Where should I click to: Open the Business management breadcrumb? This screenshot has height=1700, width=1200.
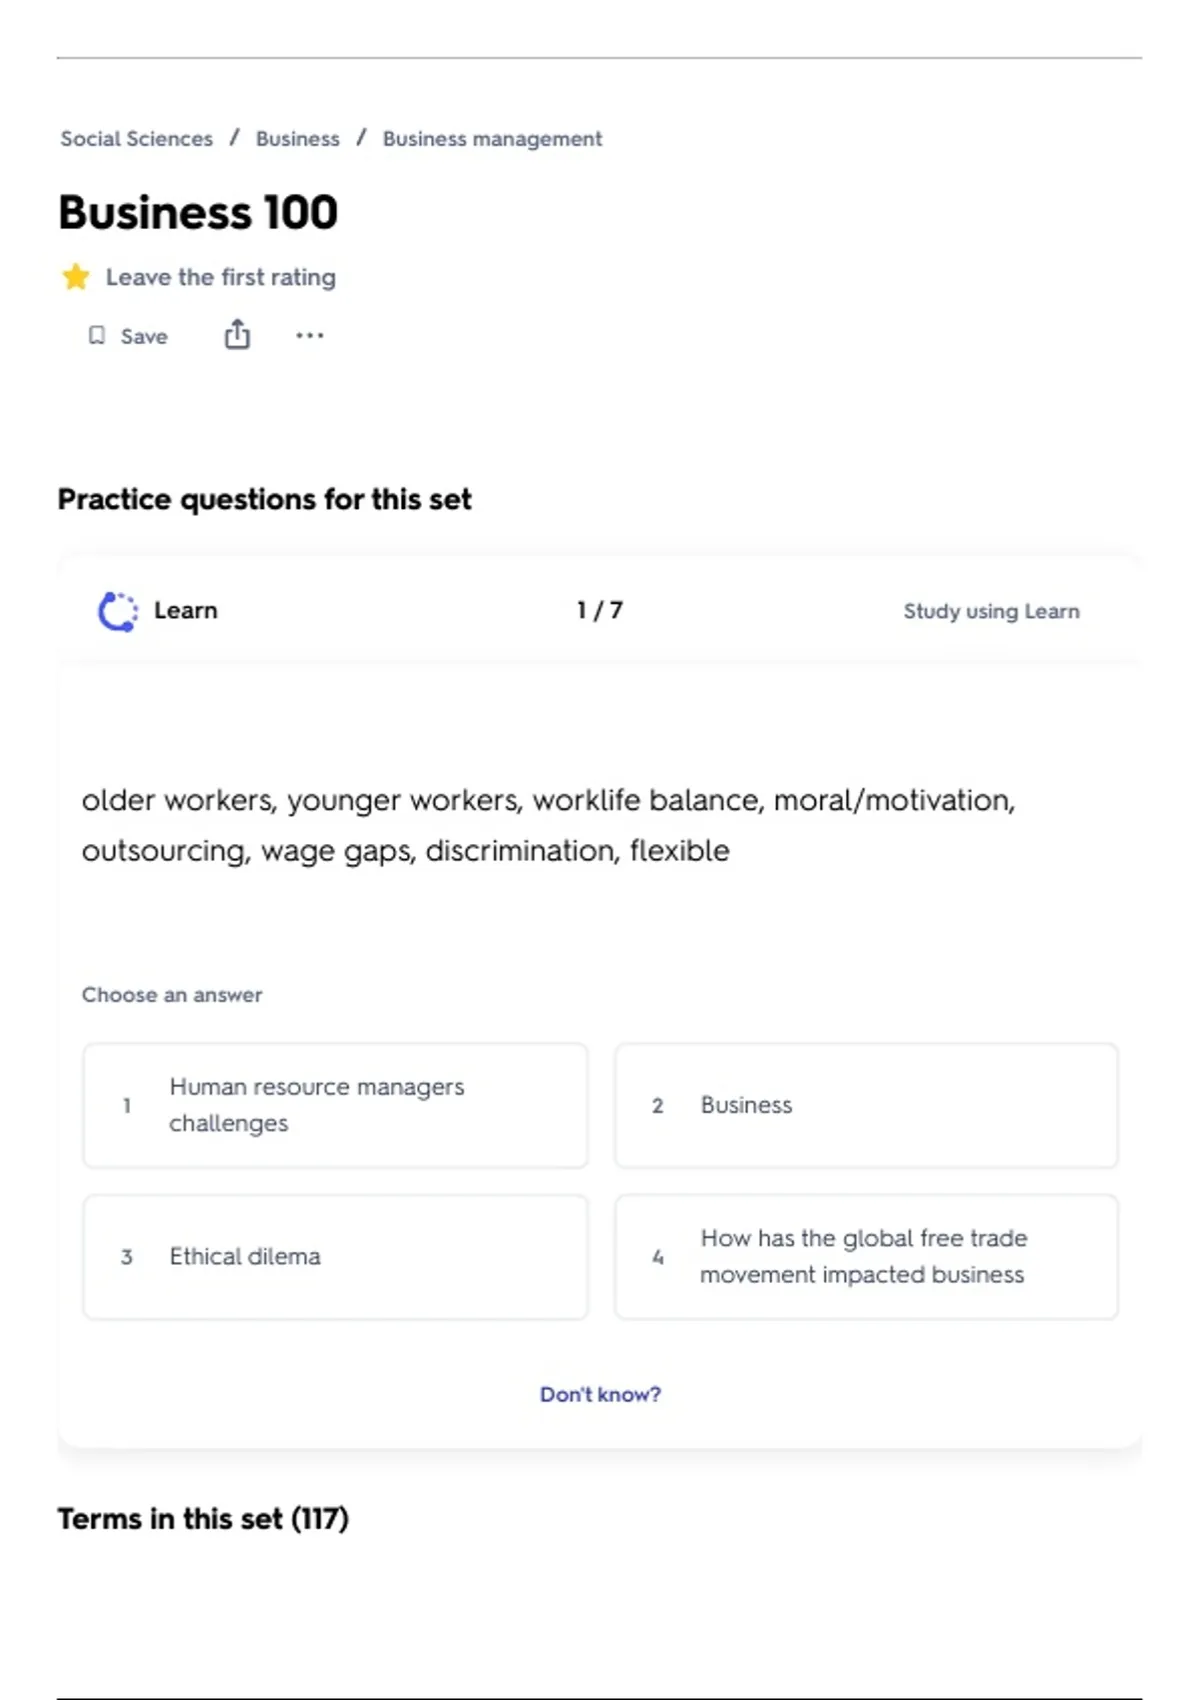492,139
